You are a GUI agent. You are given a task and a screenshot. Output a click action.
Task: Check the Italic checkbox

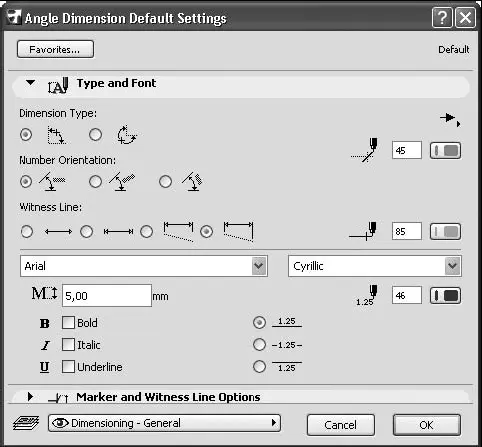point(68,345)
